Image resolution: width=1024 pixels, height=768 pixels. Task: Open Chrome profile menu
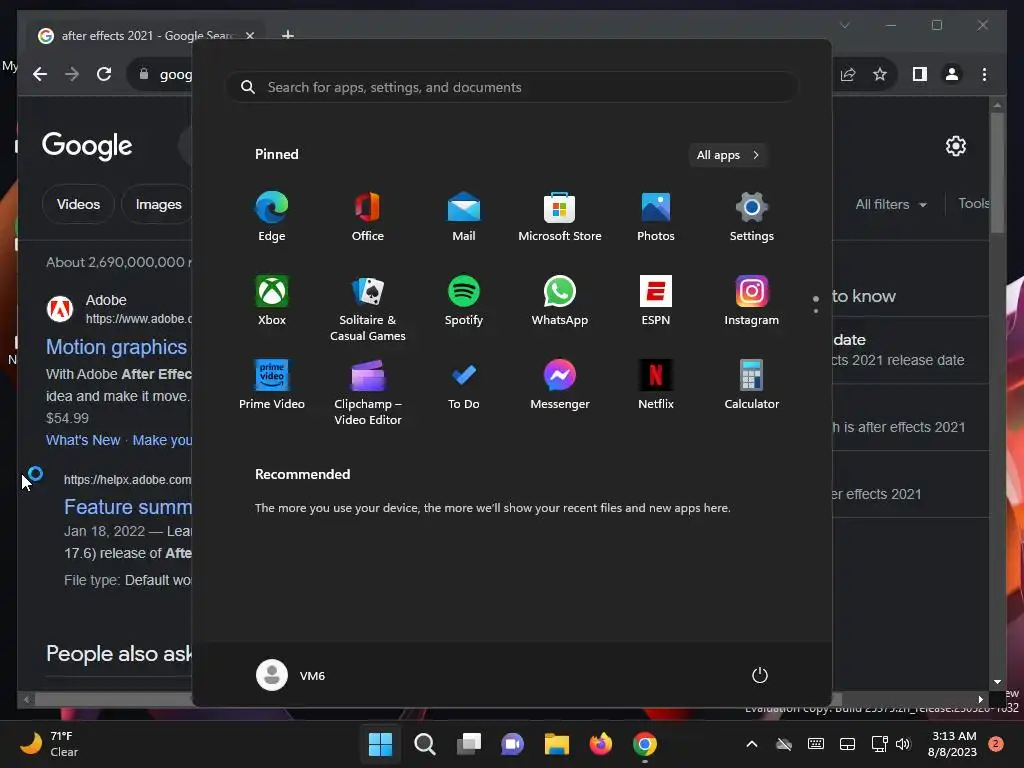[952, 74]
